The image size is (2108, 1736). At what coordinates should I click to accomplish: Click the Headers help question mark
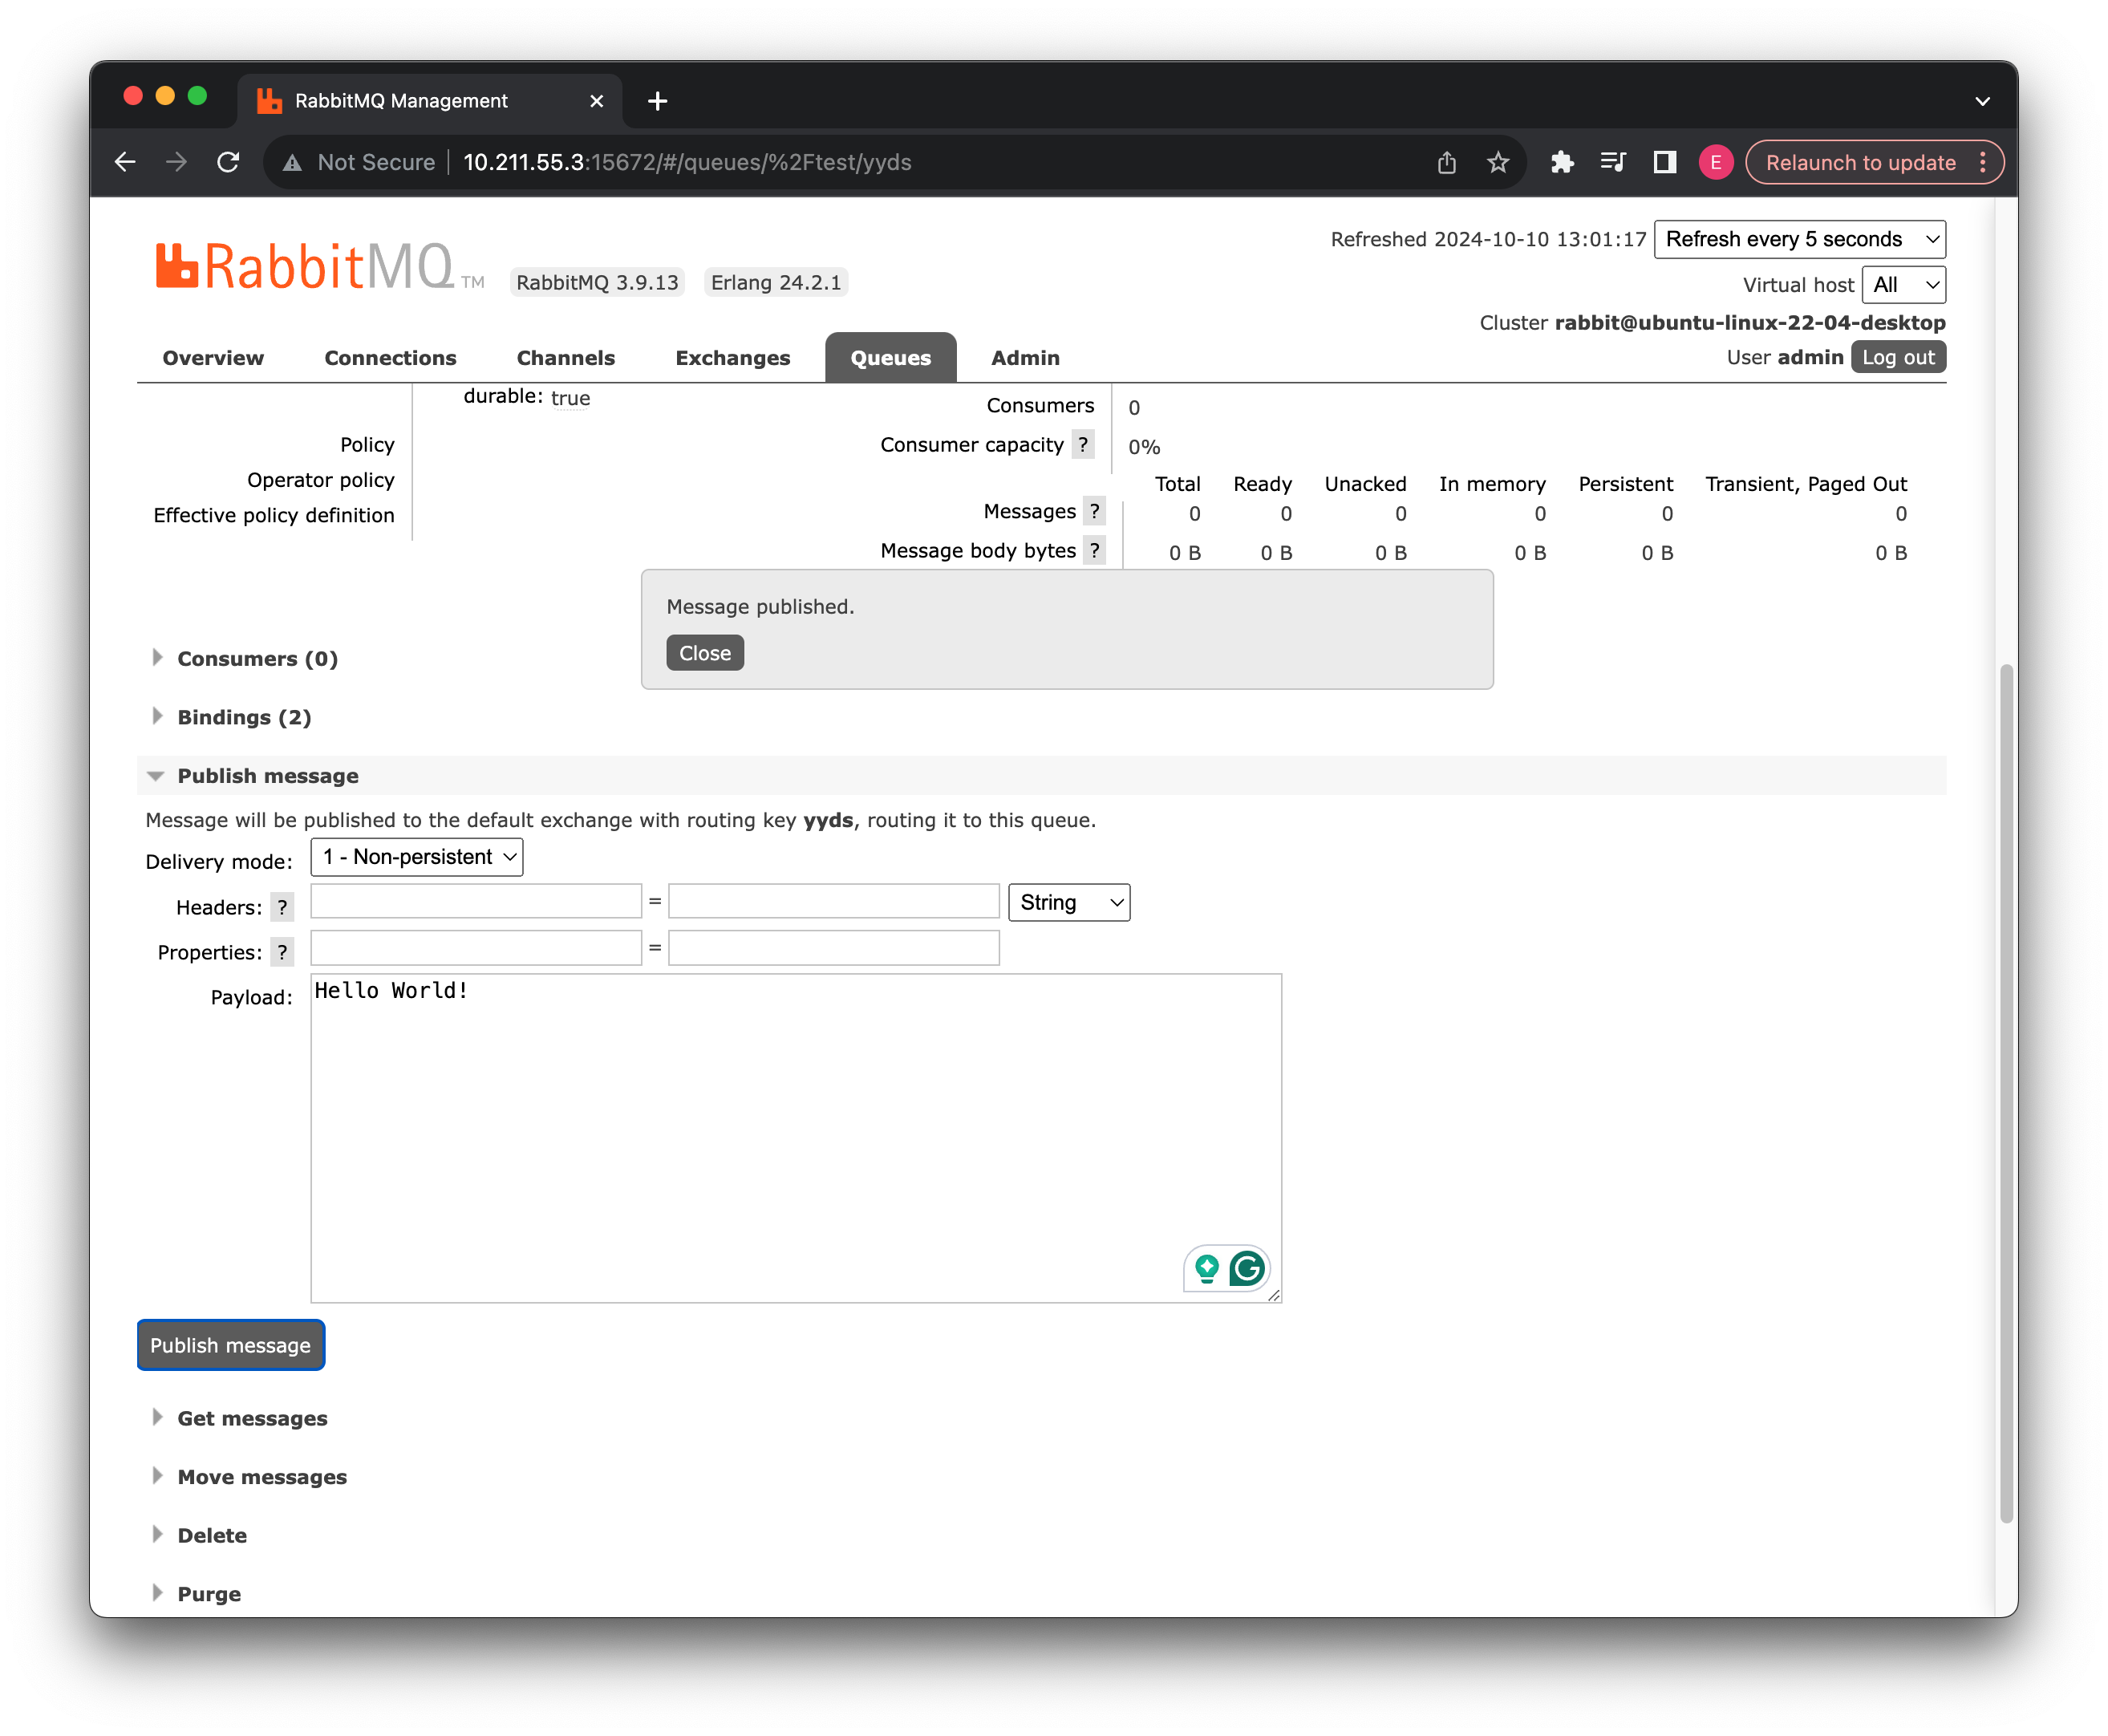click(282, 907)
